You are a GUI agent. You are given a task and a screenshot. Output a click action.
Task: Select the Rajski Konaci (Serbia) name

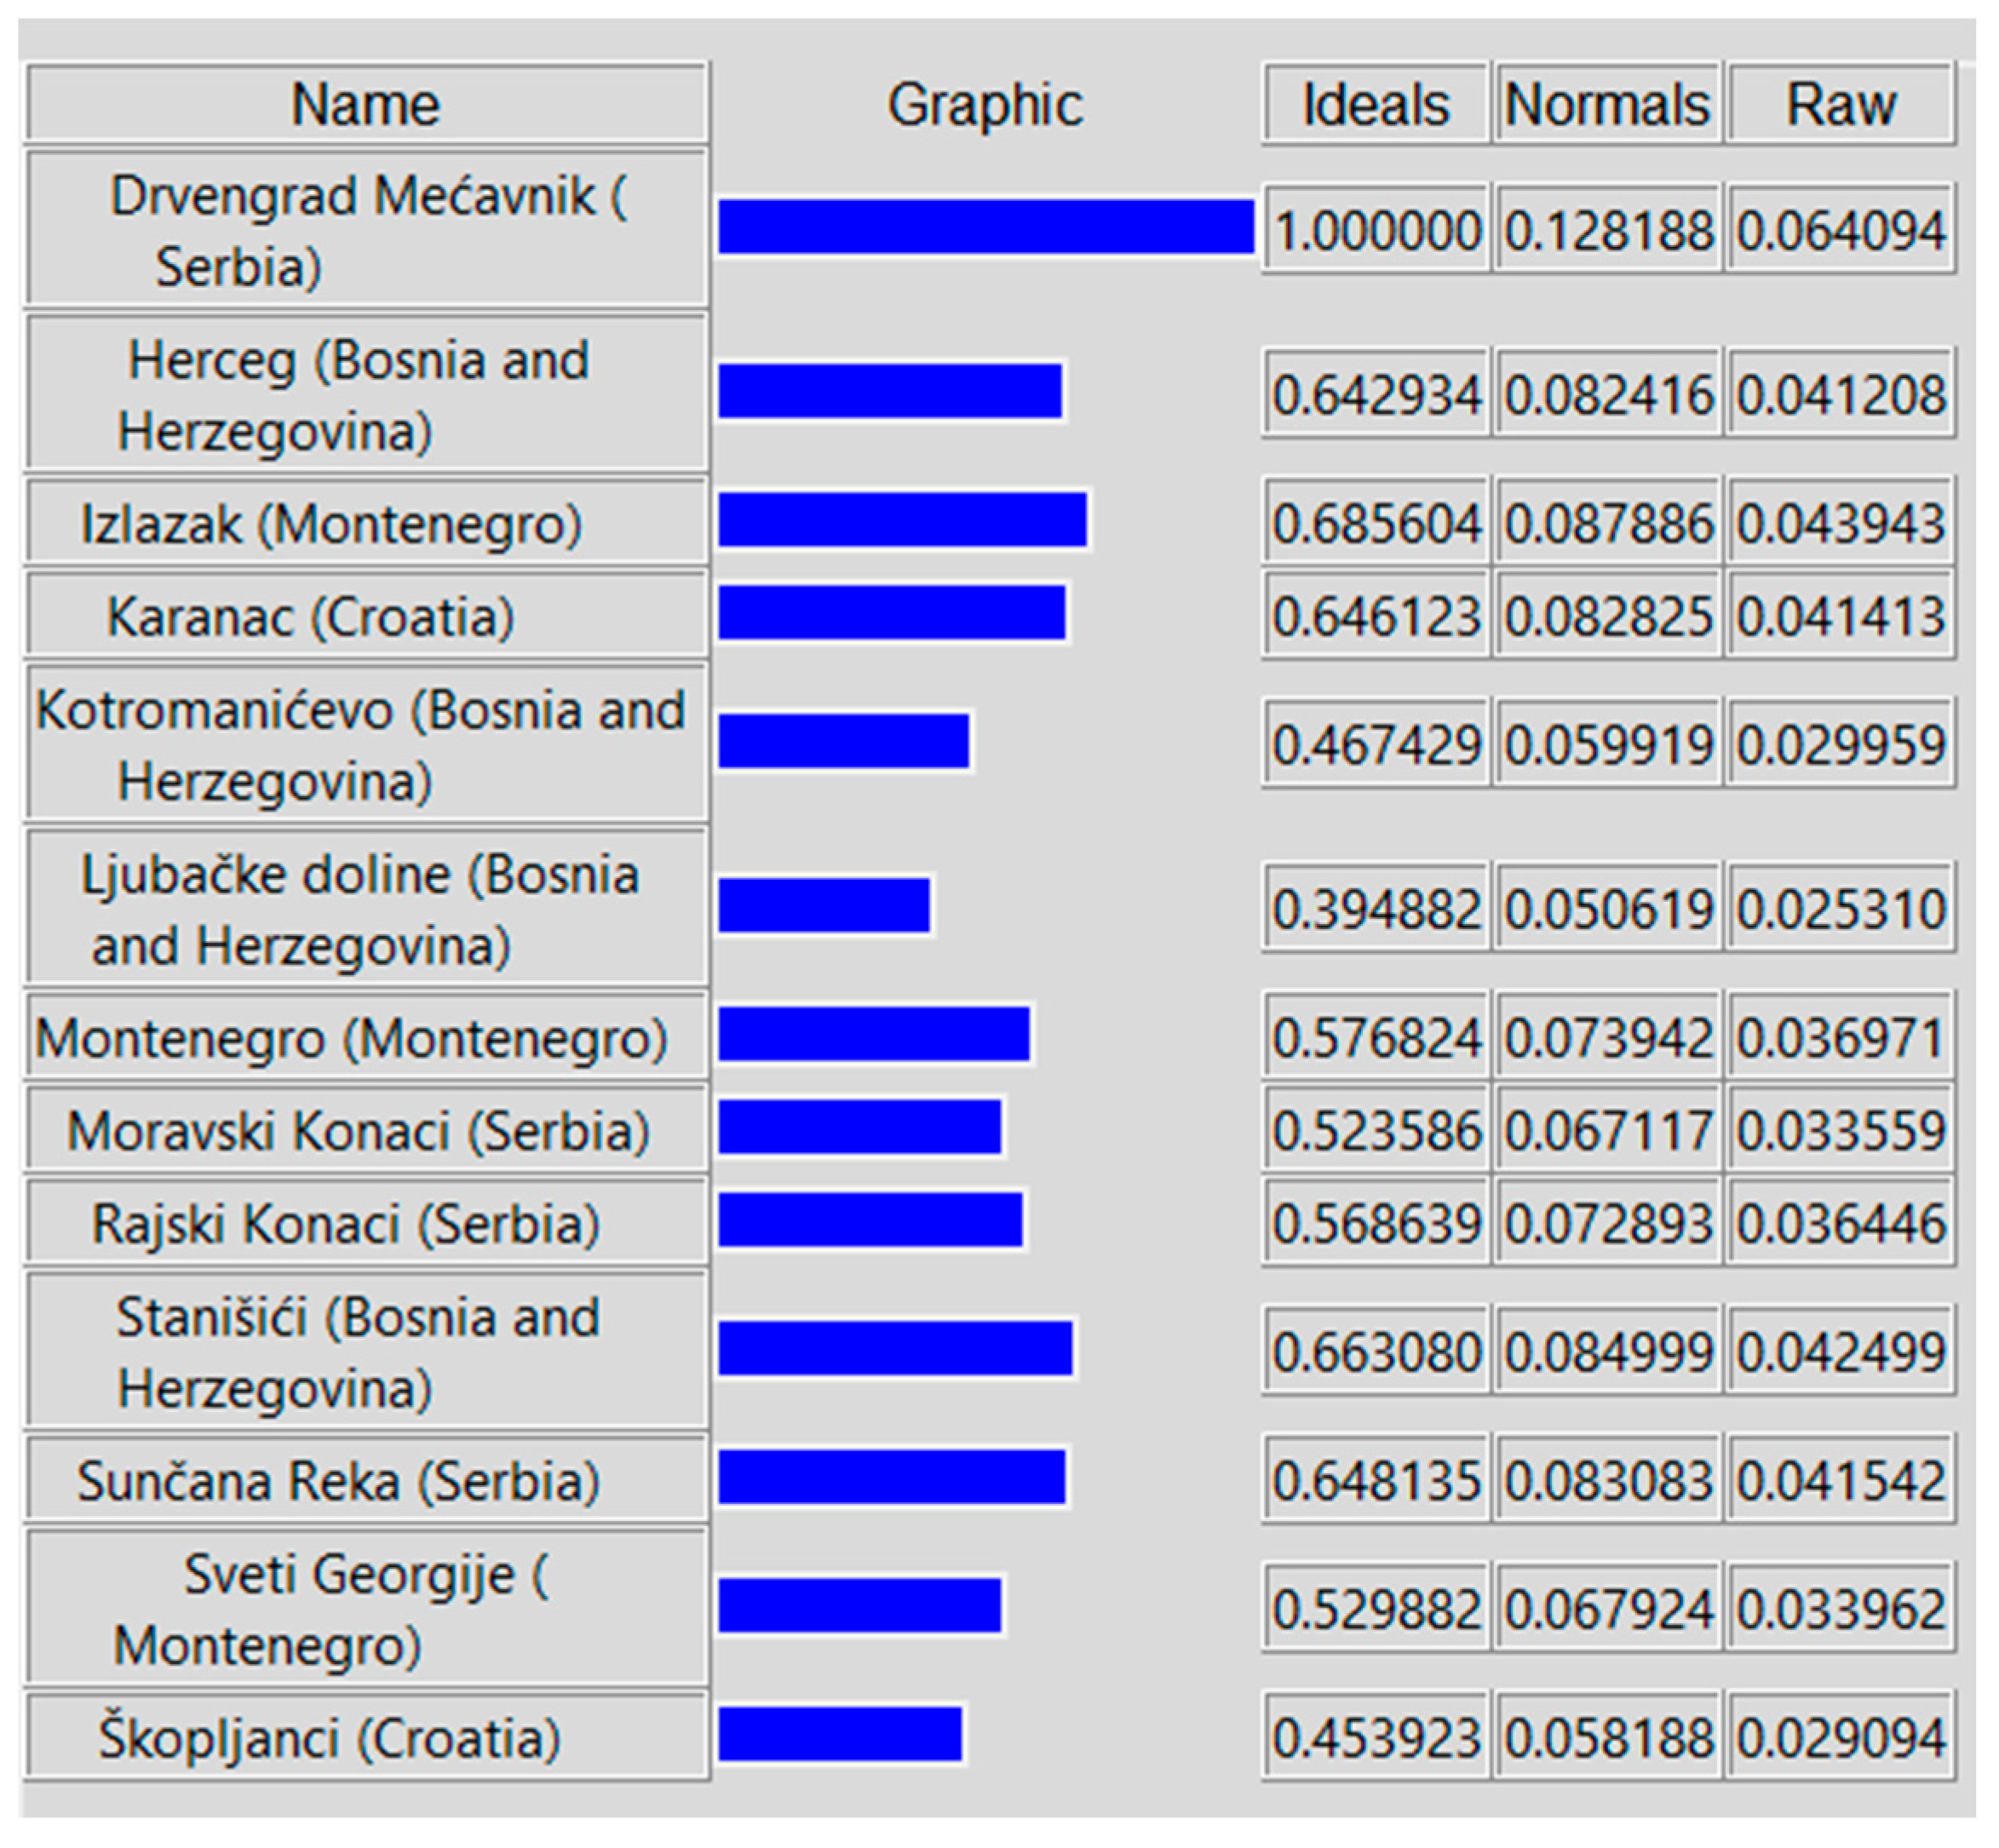pos(366,1223)
